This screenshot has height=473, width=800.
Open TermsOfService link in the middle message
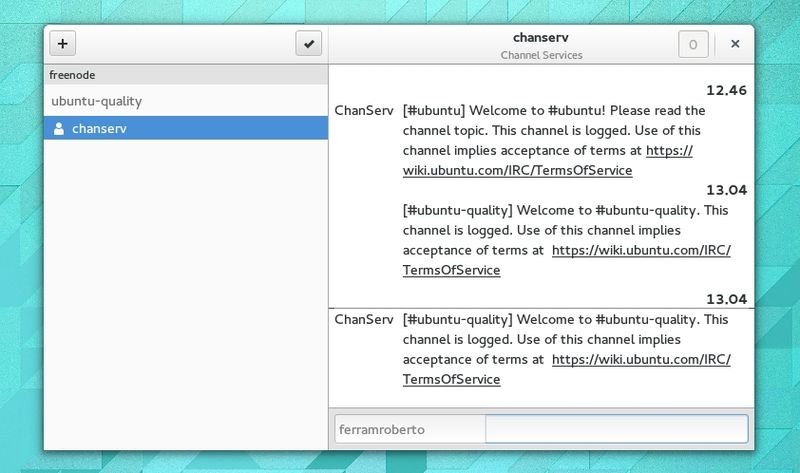coord(451,269)
